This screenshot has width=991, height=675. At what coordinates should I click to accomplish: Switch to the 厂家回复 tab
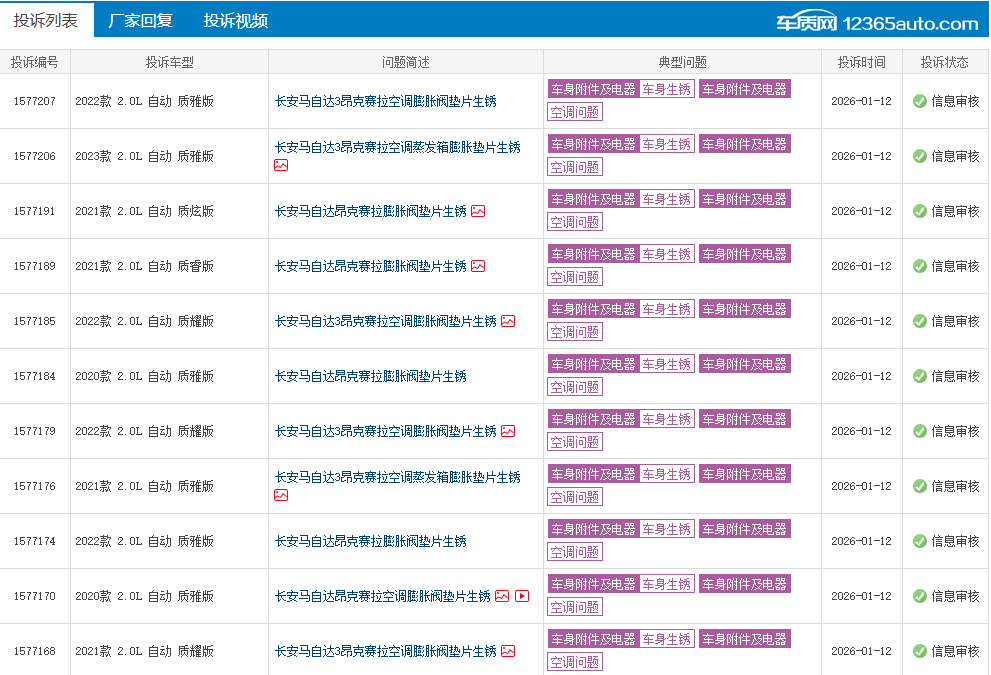click(140, 20)
